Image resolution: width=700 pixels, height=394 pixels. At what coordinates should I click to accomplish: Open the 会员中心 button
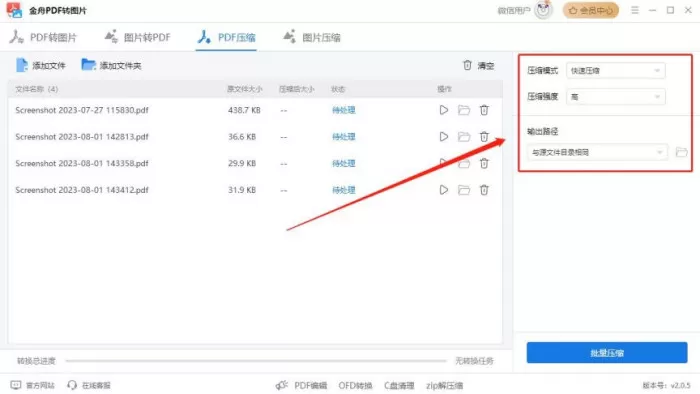pyautogui.click(x=591, y=10)
